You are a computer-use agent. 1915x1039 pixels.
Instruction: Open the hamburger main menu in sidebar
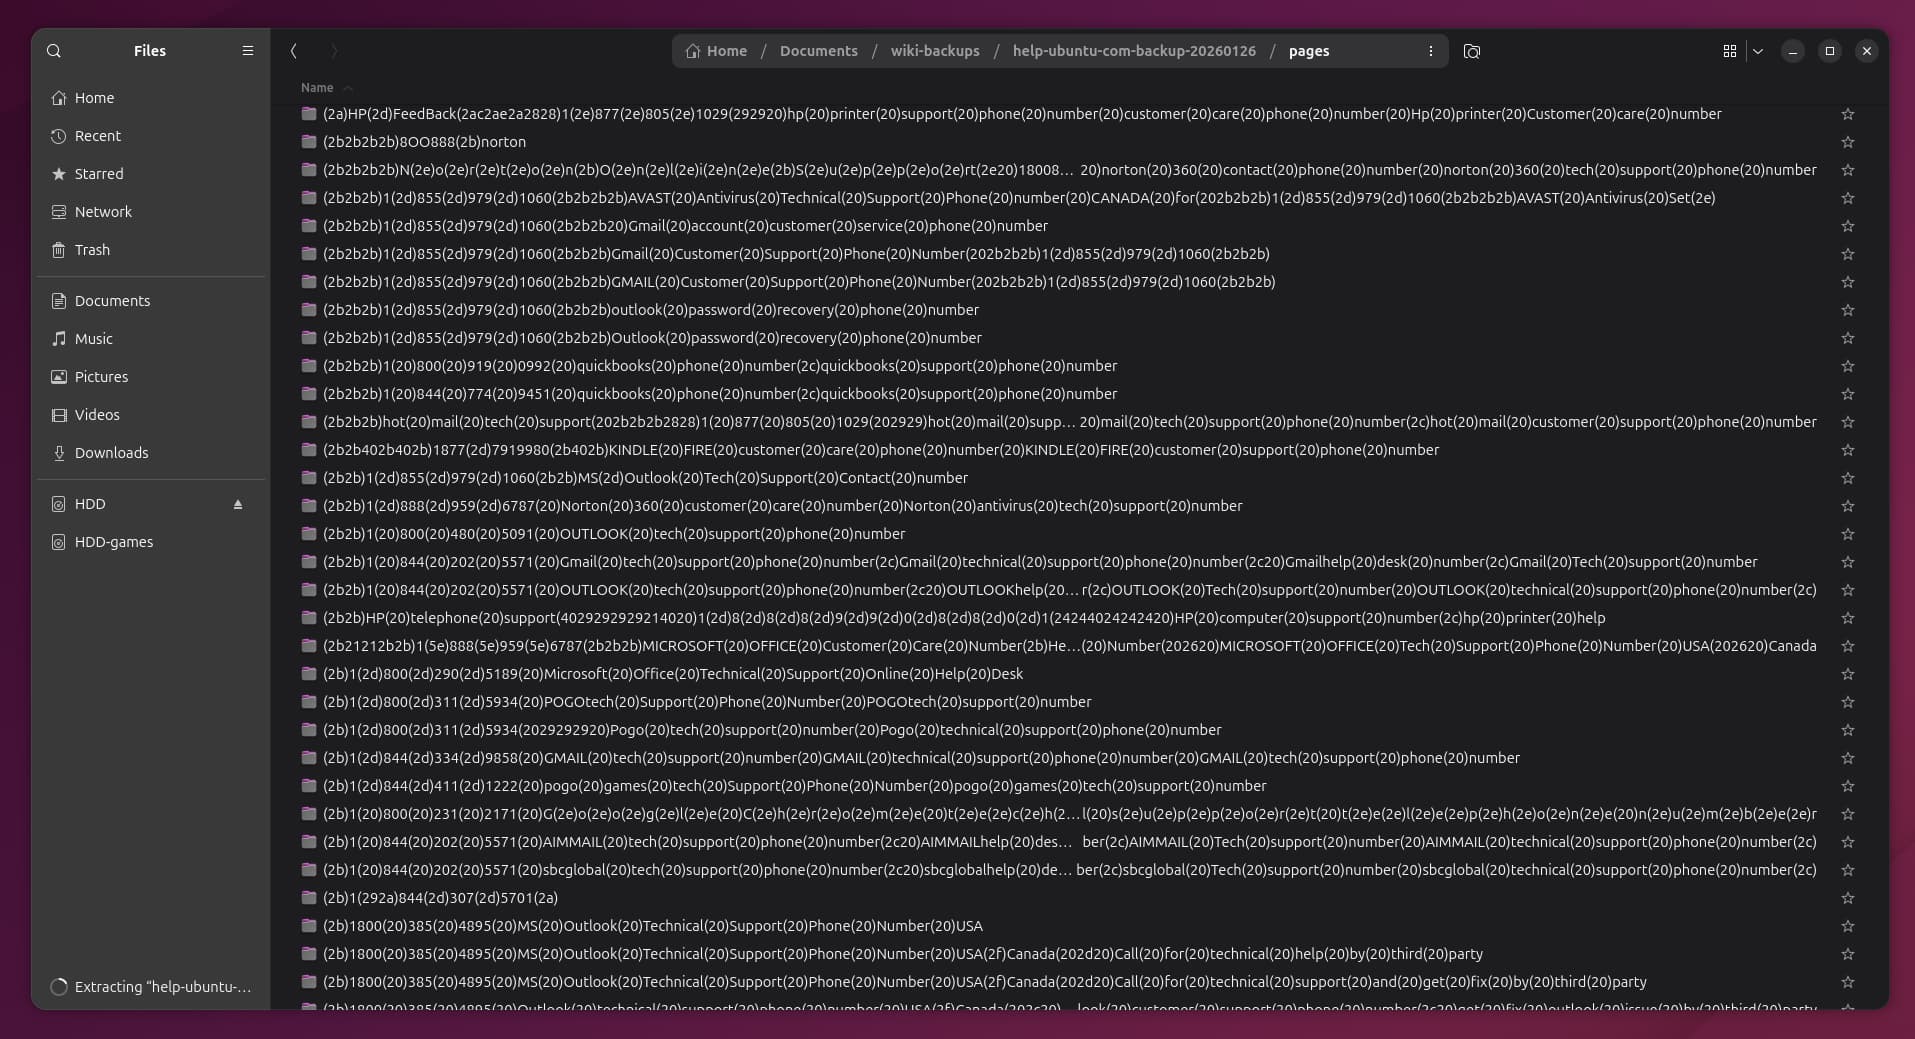(x=248, y=51)
